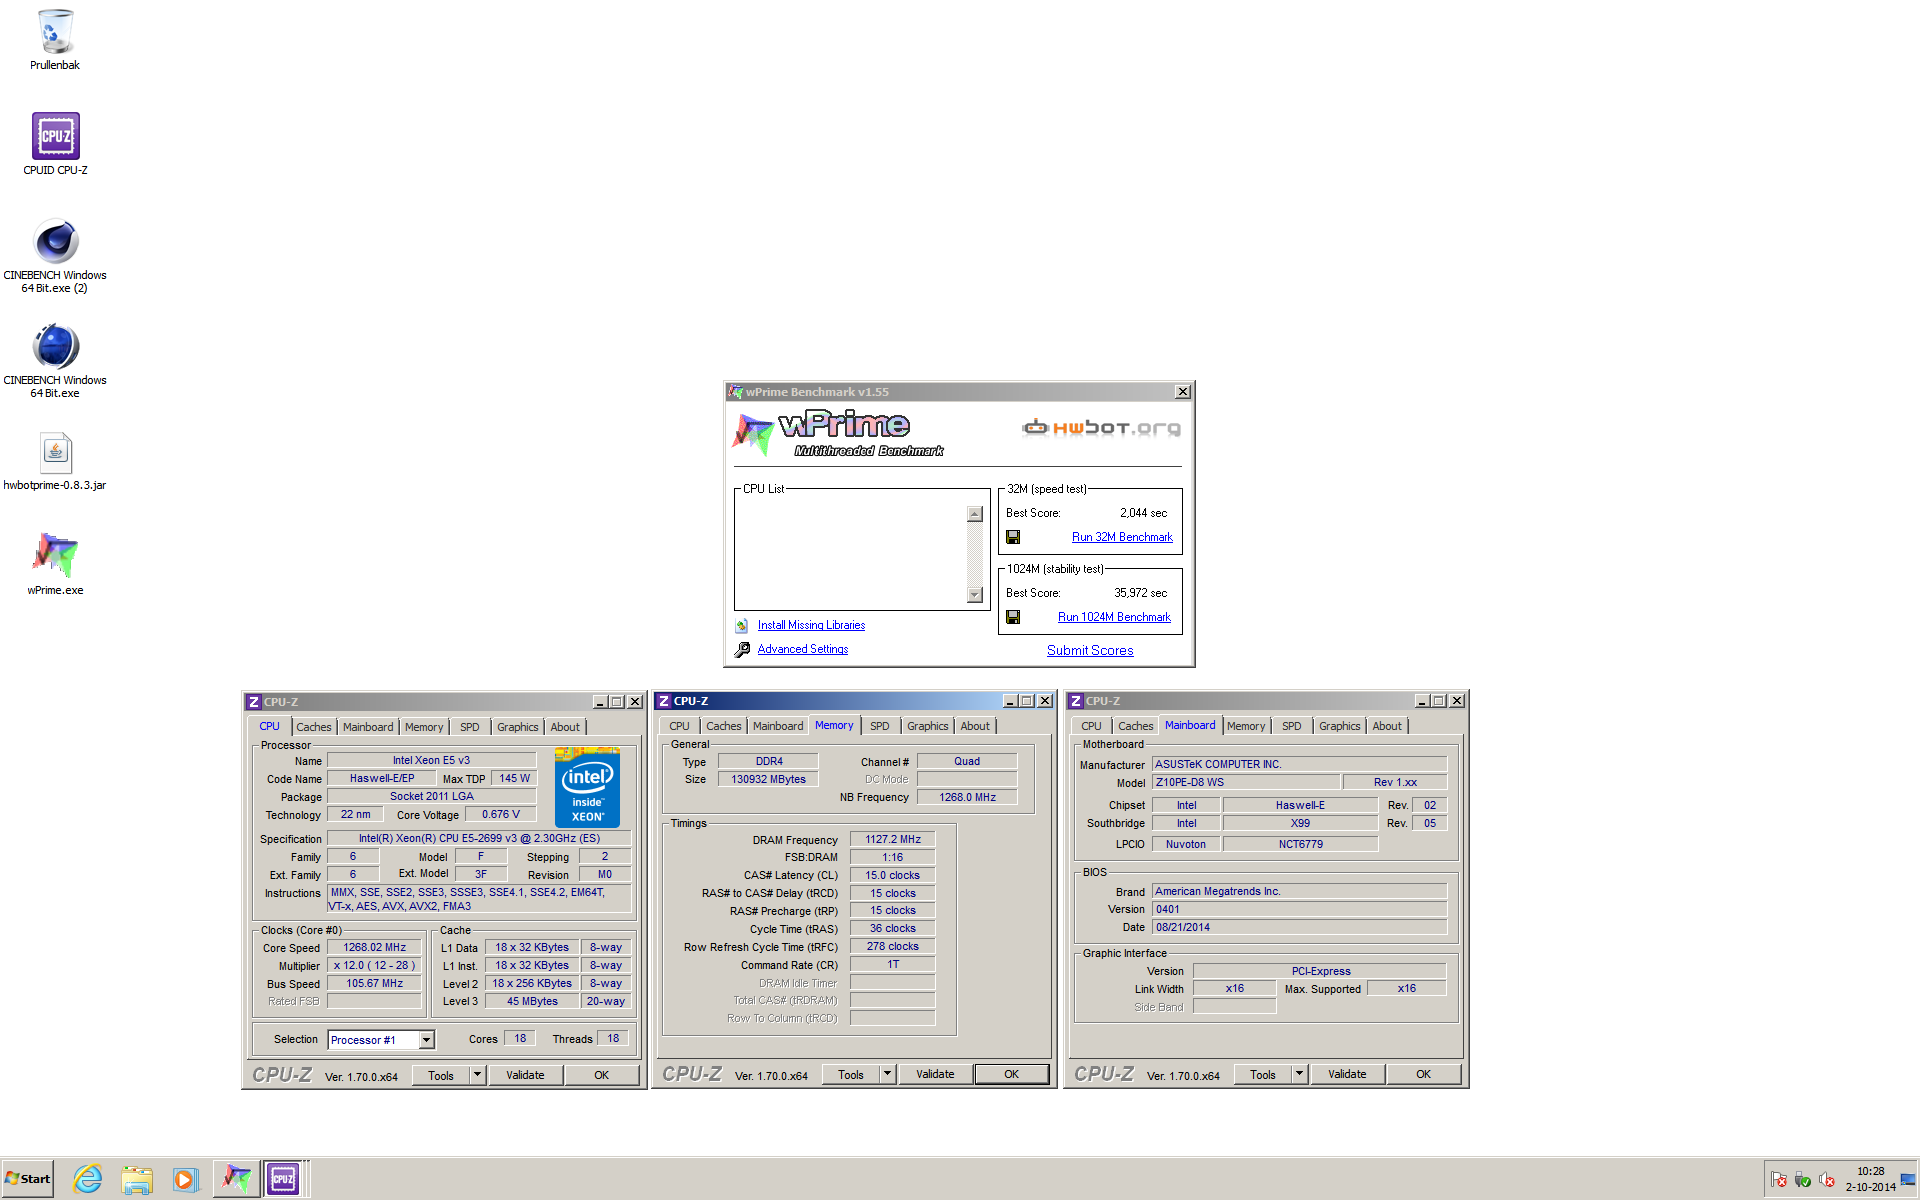Click the Submit Scores link
This screenshot has width=1920, height=1200.
coord(1090,650)
